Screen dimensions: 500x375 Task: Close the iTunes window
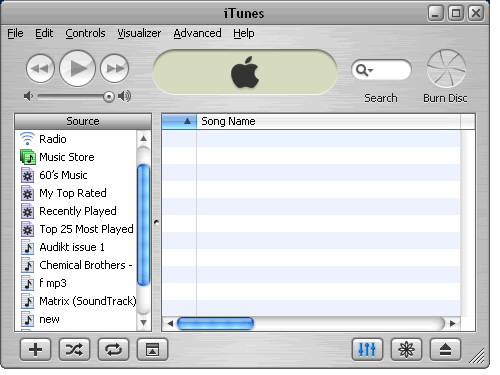476,13
